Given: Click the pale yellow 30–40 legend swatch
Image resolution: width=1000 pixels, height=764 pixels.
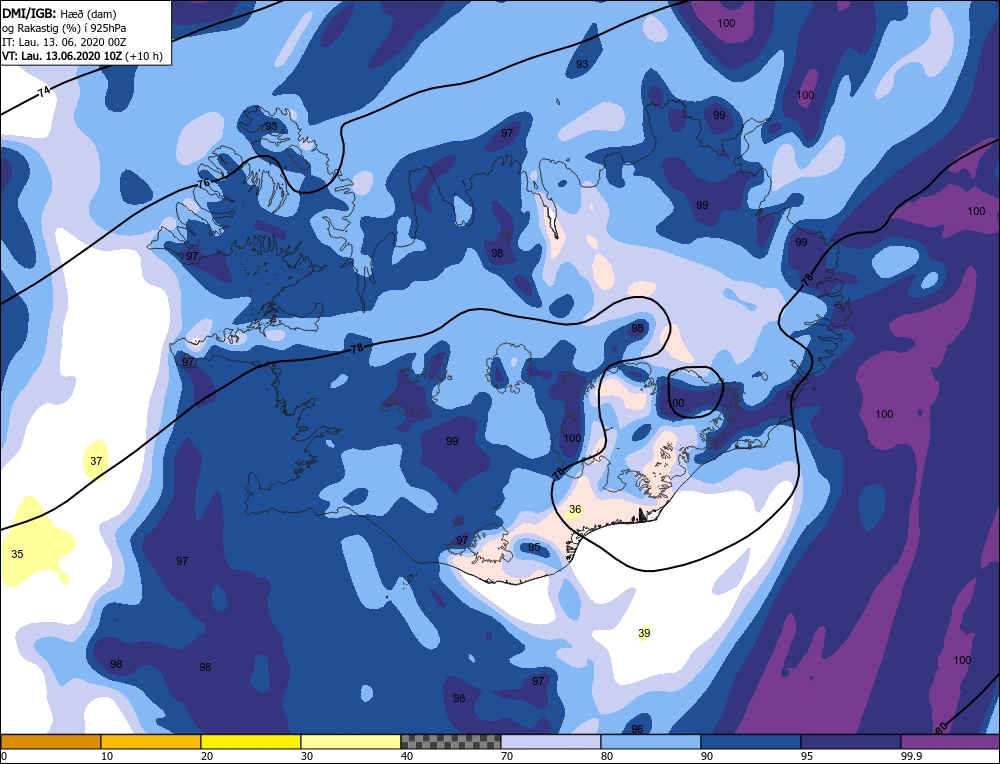Looking at the screenshot, I should pos(351,742).
